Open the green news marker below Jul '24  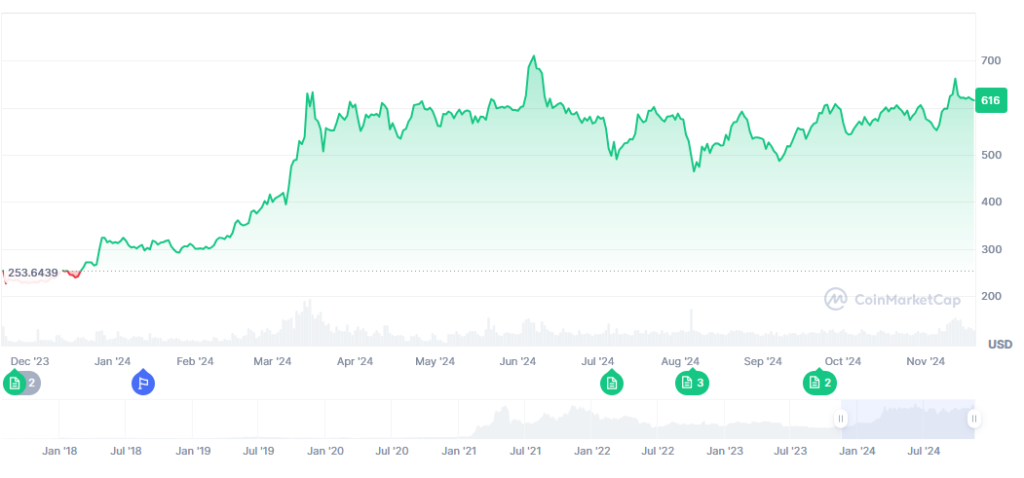coord(610,382)
